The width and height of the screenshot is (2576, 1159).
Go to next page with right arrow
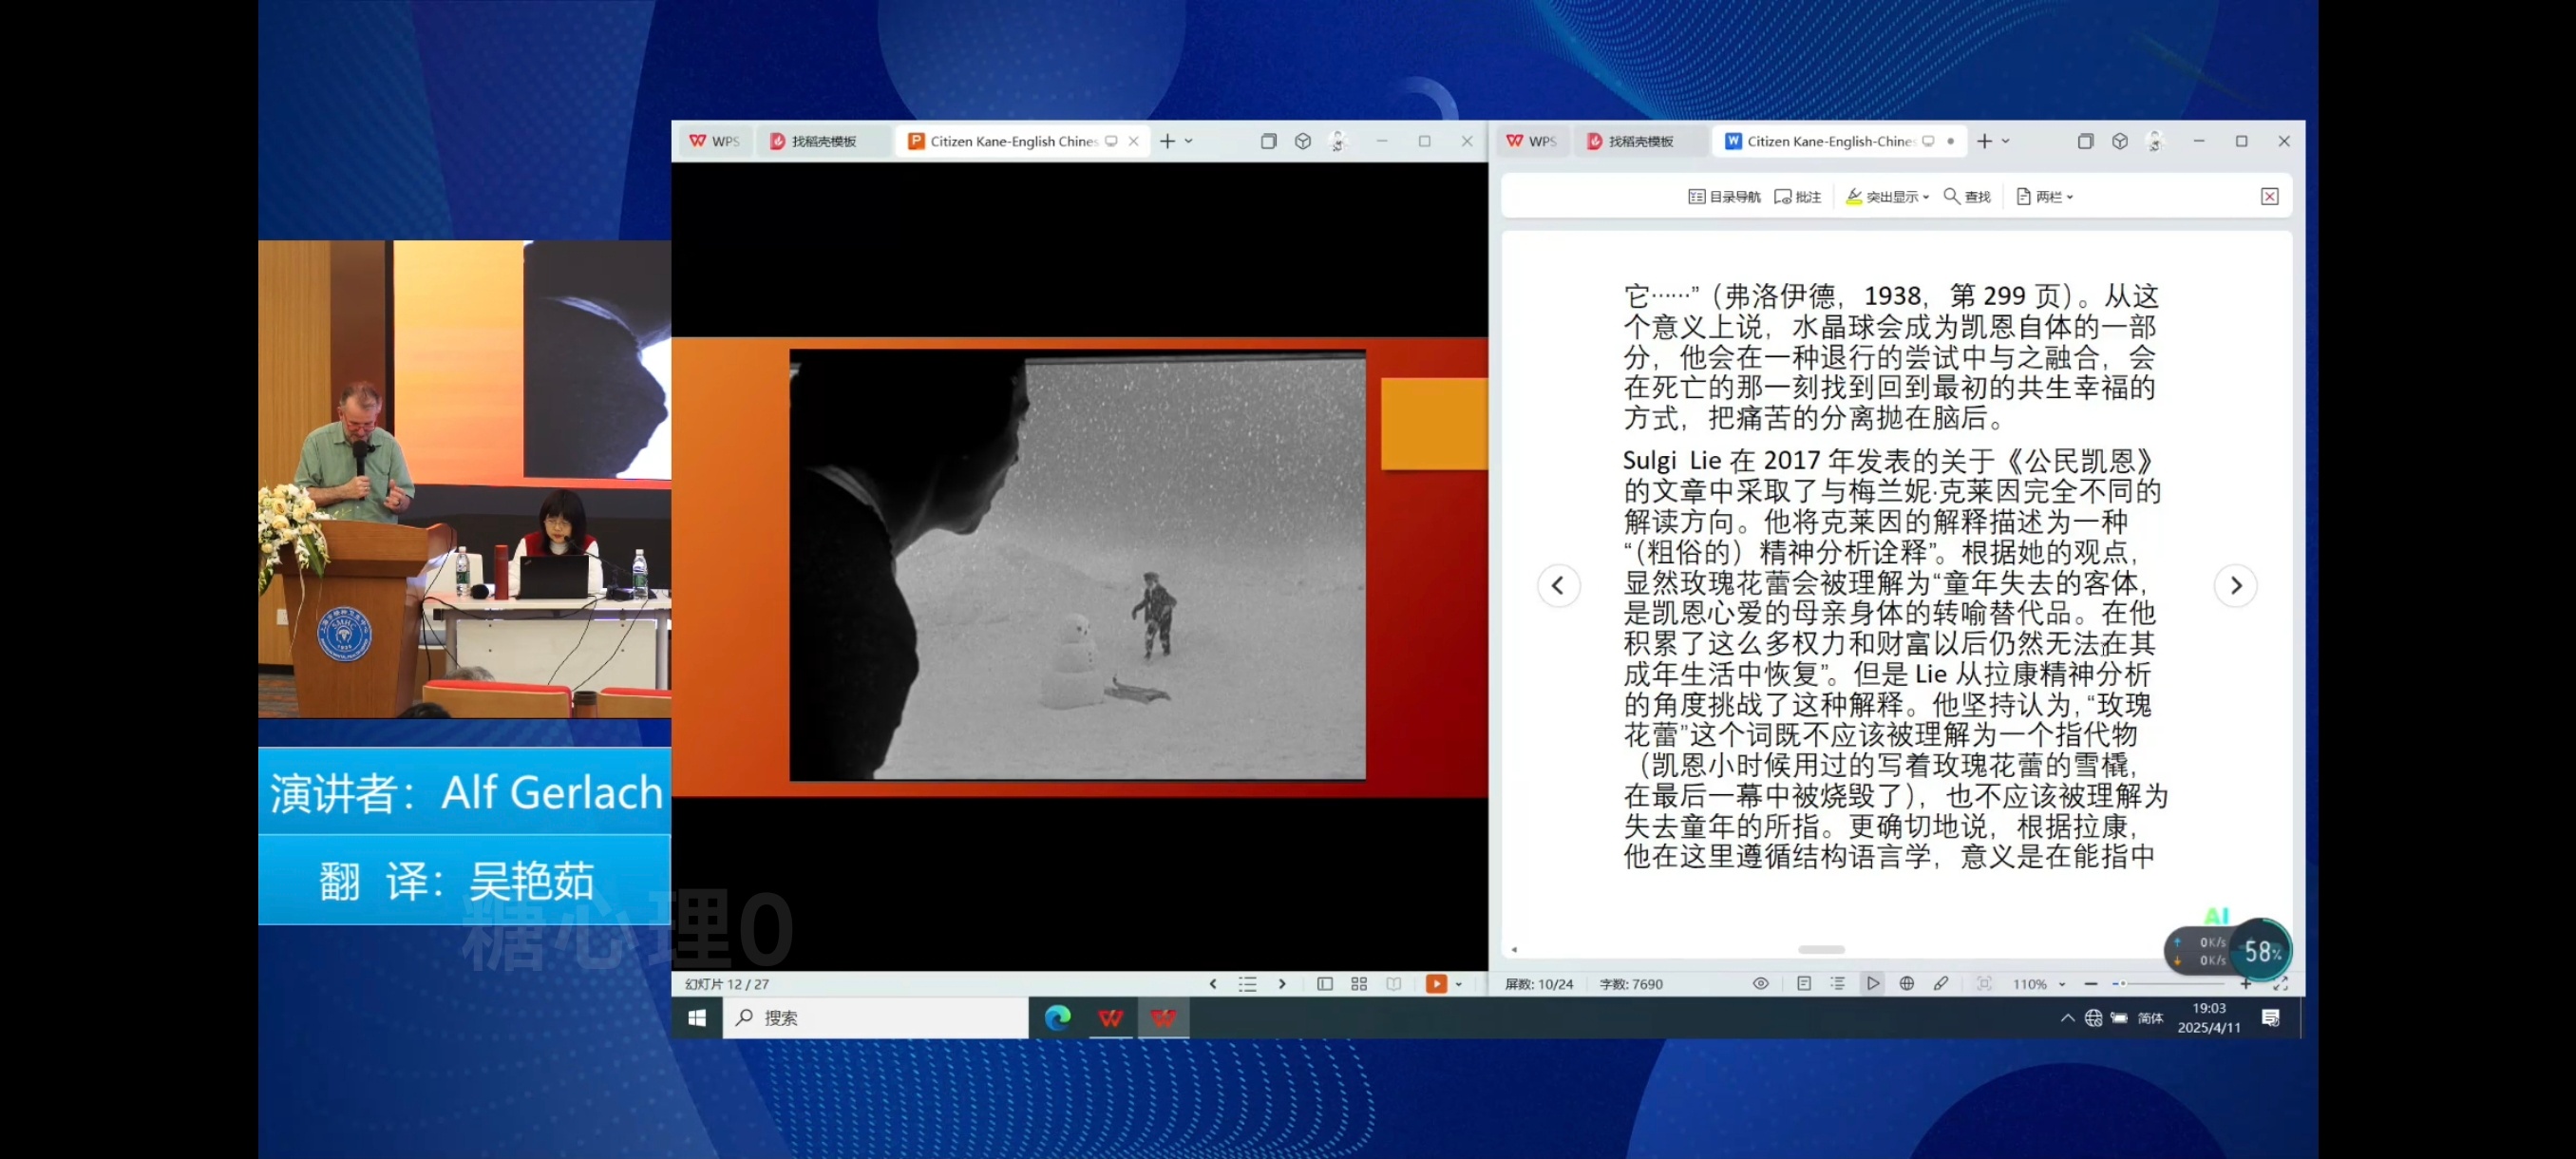click(2235, 586)
